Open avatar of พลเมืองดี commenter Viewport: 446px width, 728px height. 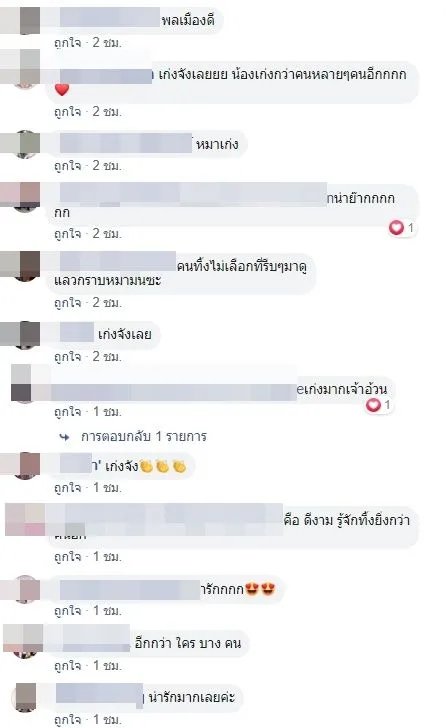point(21,18)
